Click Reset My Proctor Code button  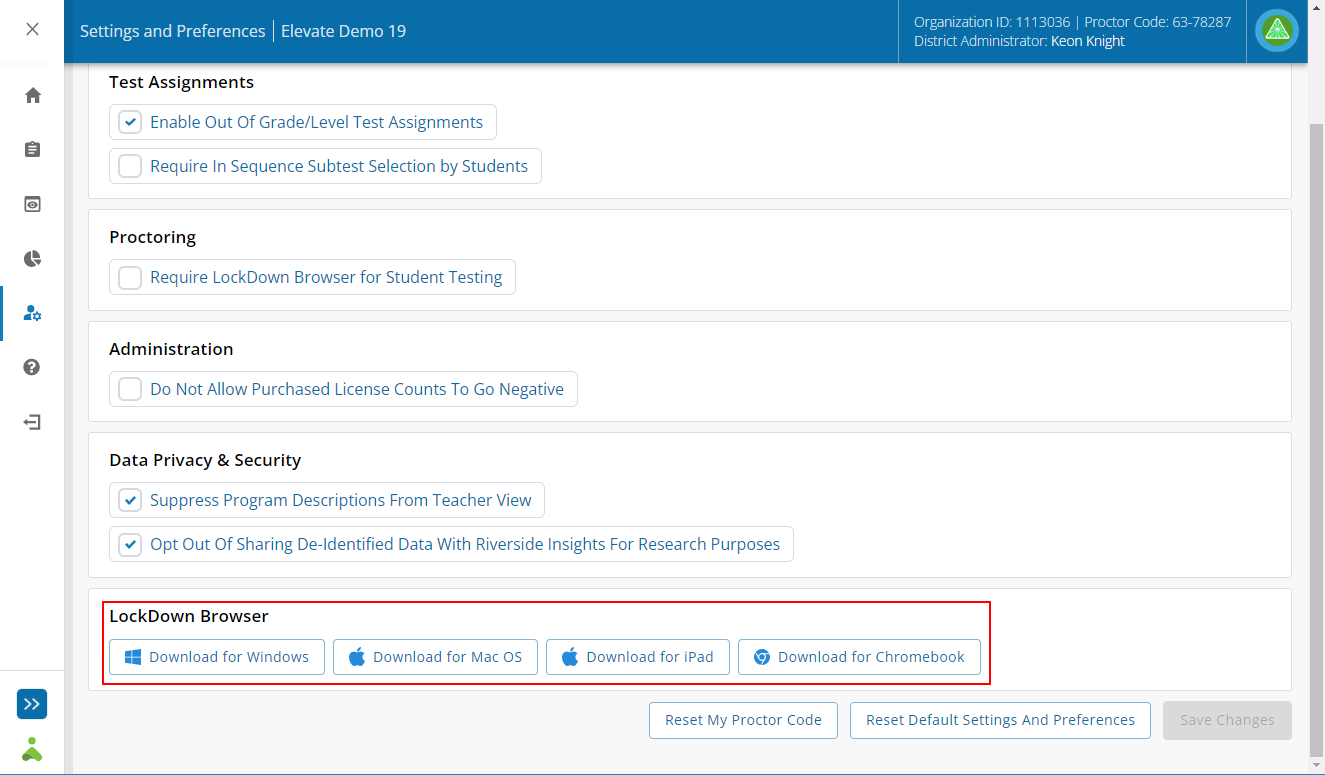[x=743, y=720]
